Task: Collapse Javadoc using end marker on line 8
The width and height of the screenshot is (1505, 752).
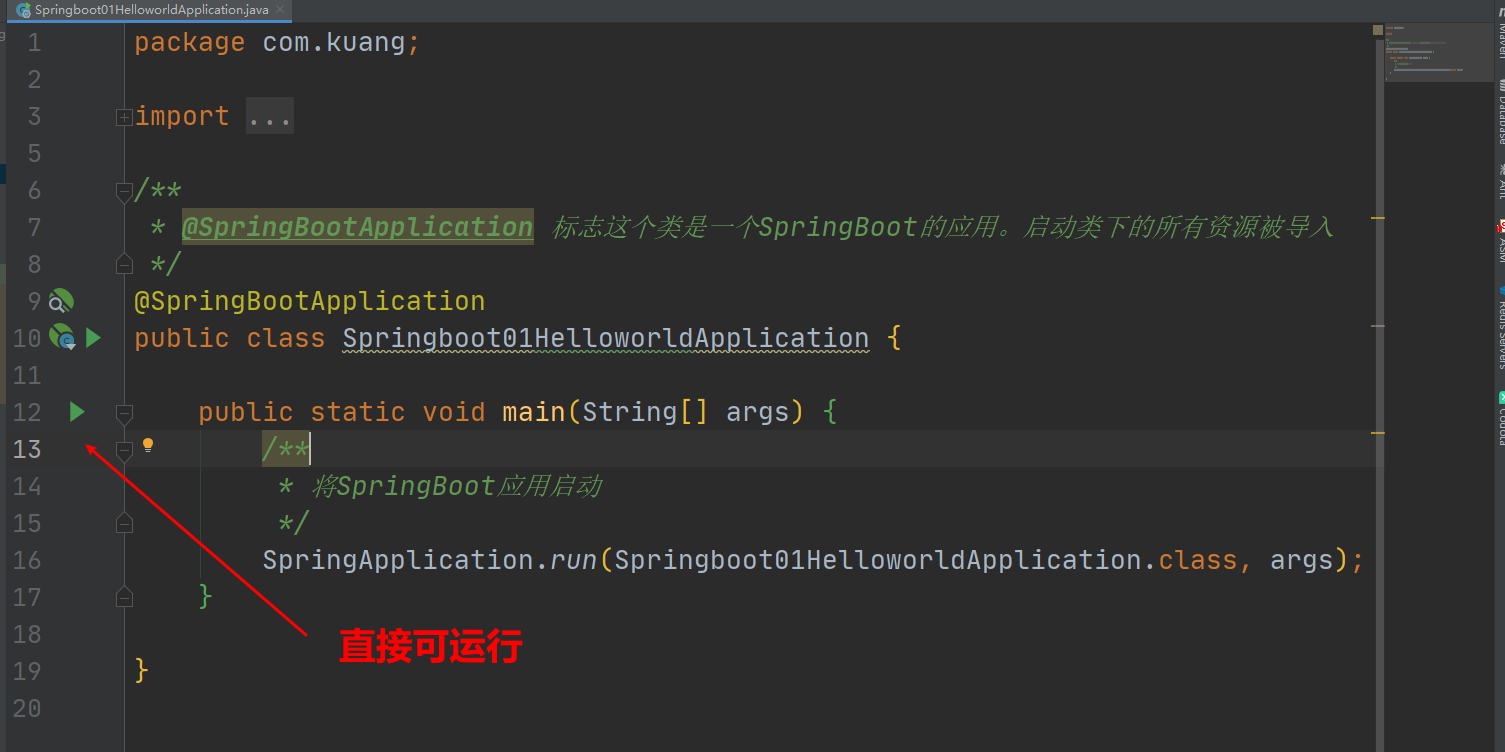Action: 124,264
